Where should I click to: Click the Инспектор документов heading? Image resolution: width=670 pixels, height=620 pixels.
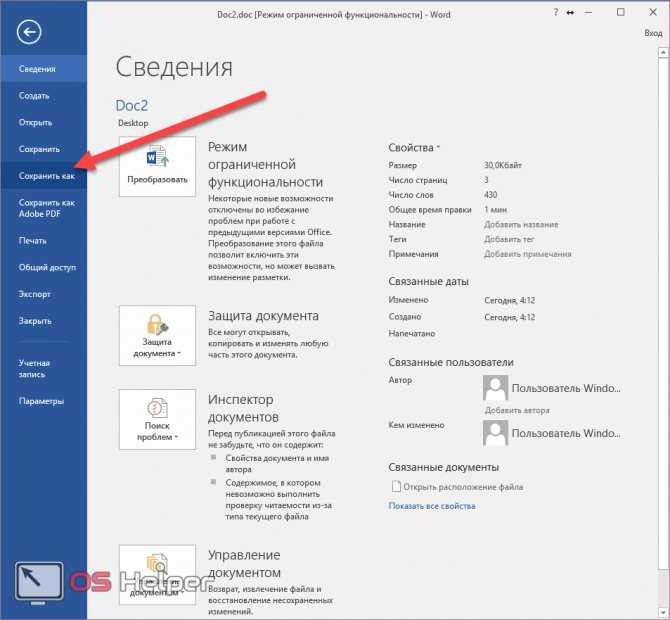[244, 408]
